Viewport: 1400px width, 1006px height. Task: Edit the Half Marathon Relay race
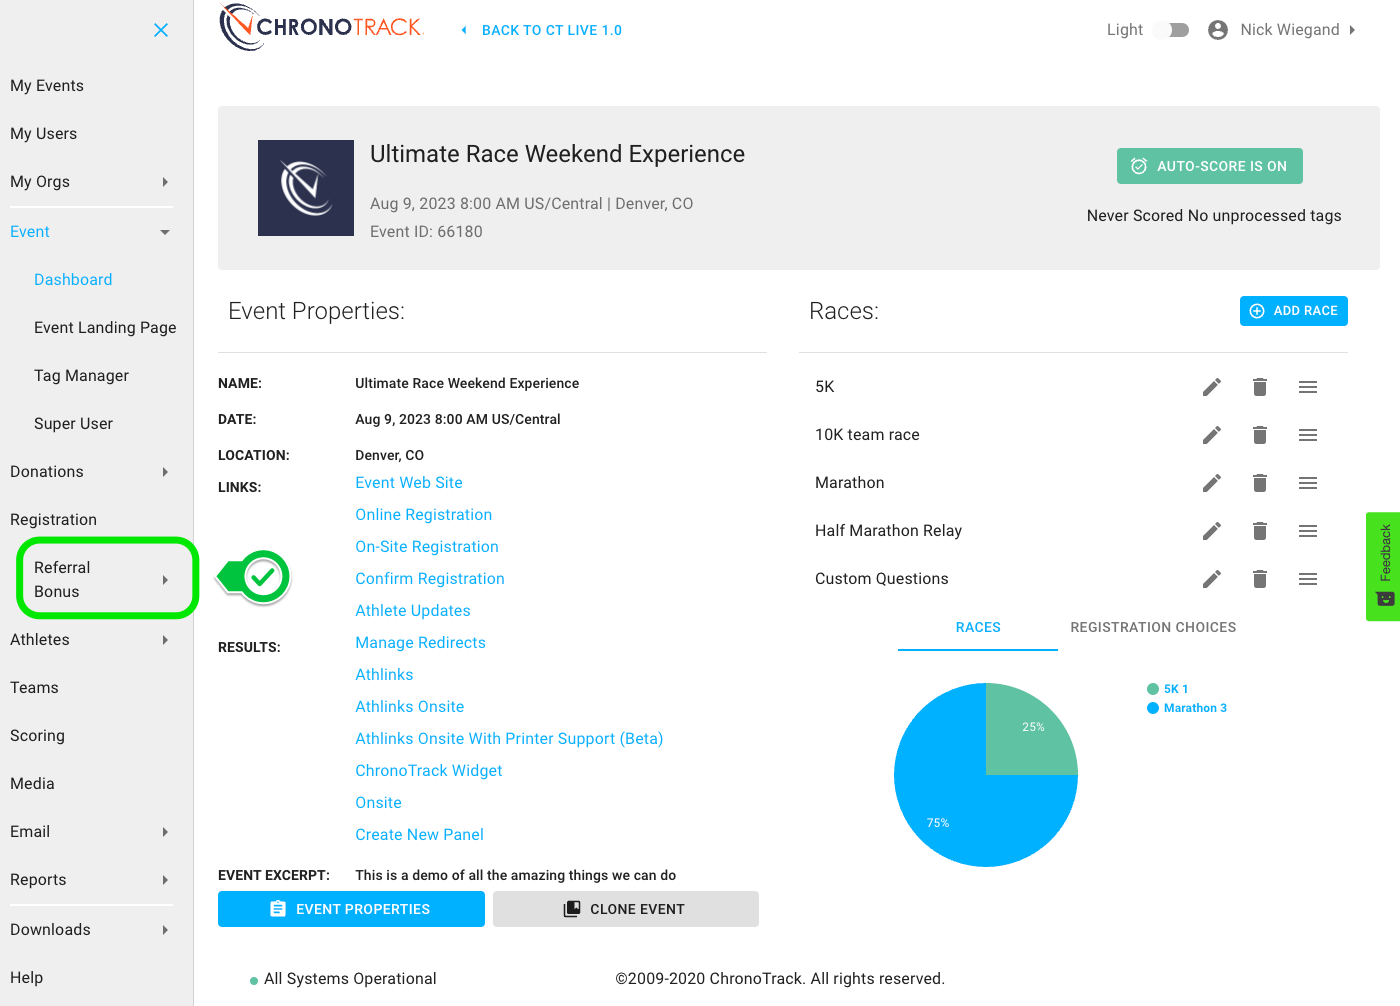1212,531
